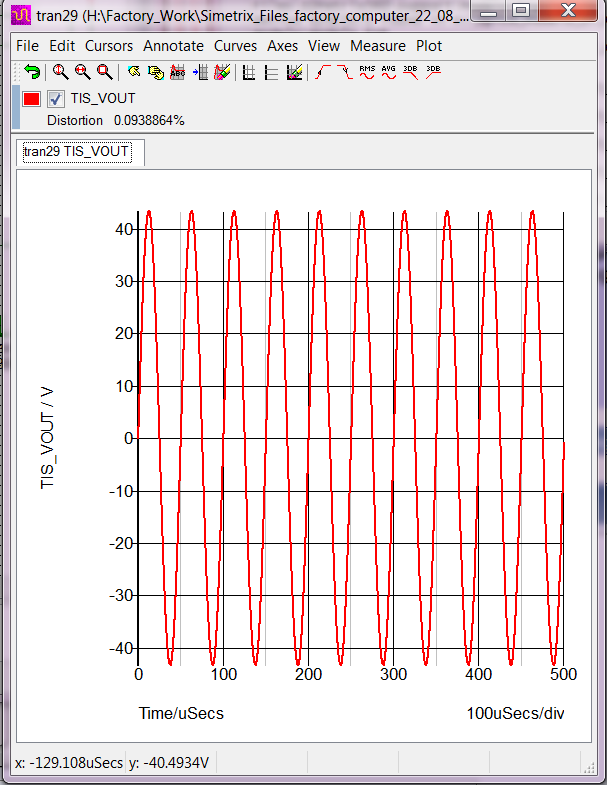Screen dimensions: 607x785
Task: Click the ABC text annotation icon
Action: (178, 73)
